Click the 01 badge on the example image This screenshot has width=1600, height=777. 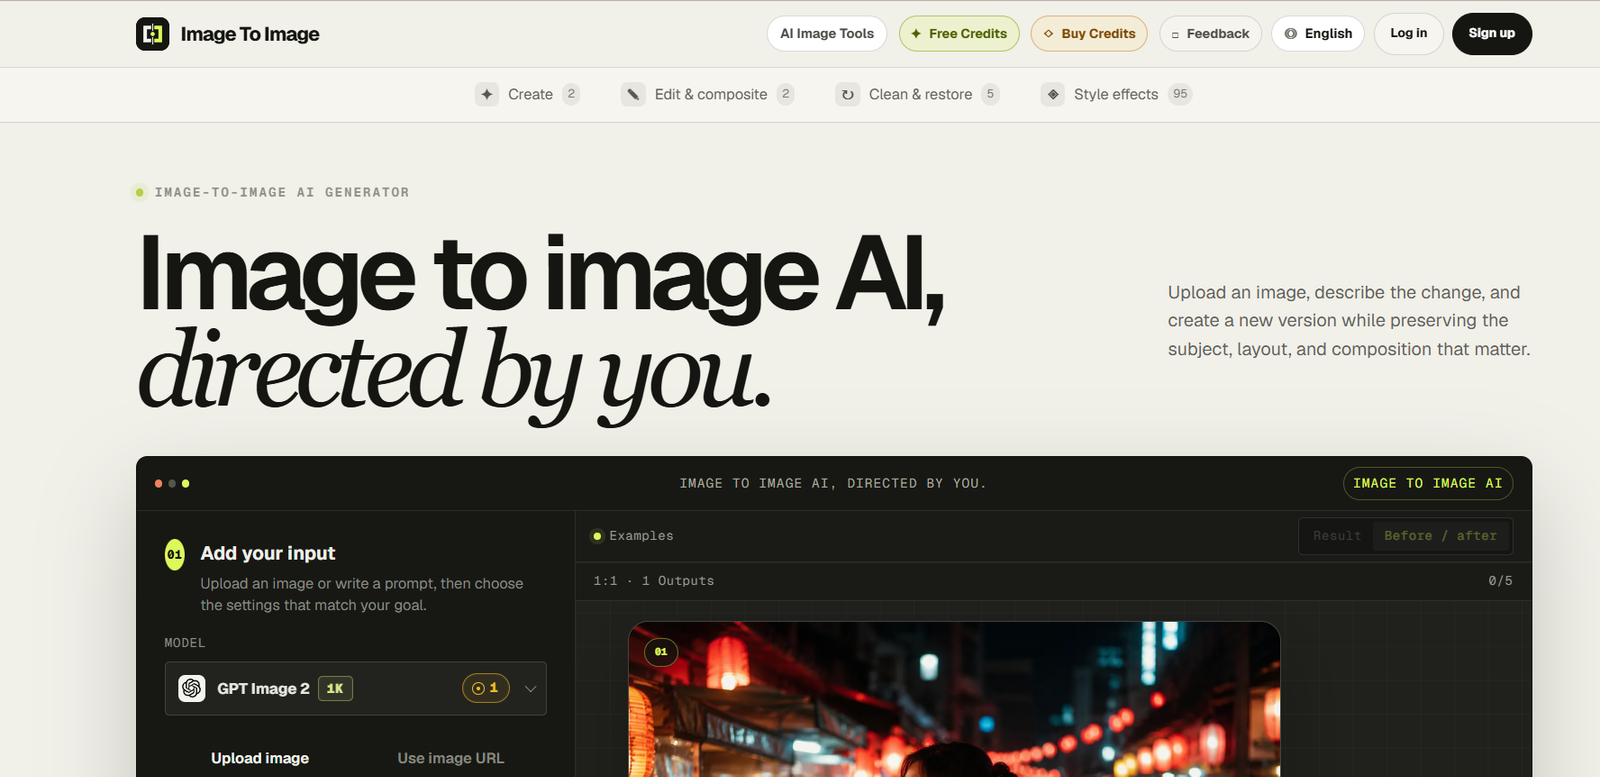(661, 652)
